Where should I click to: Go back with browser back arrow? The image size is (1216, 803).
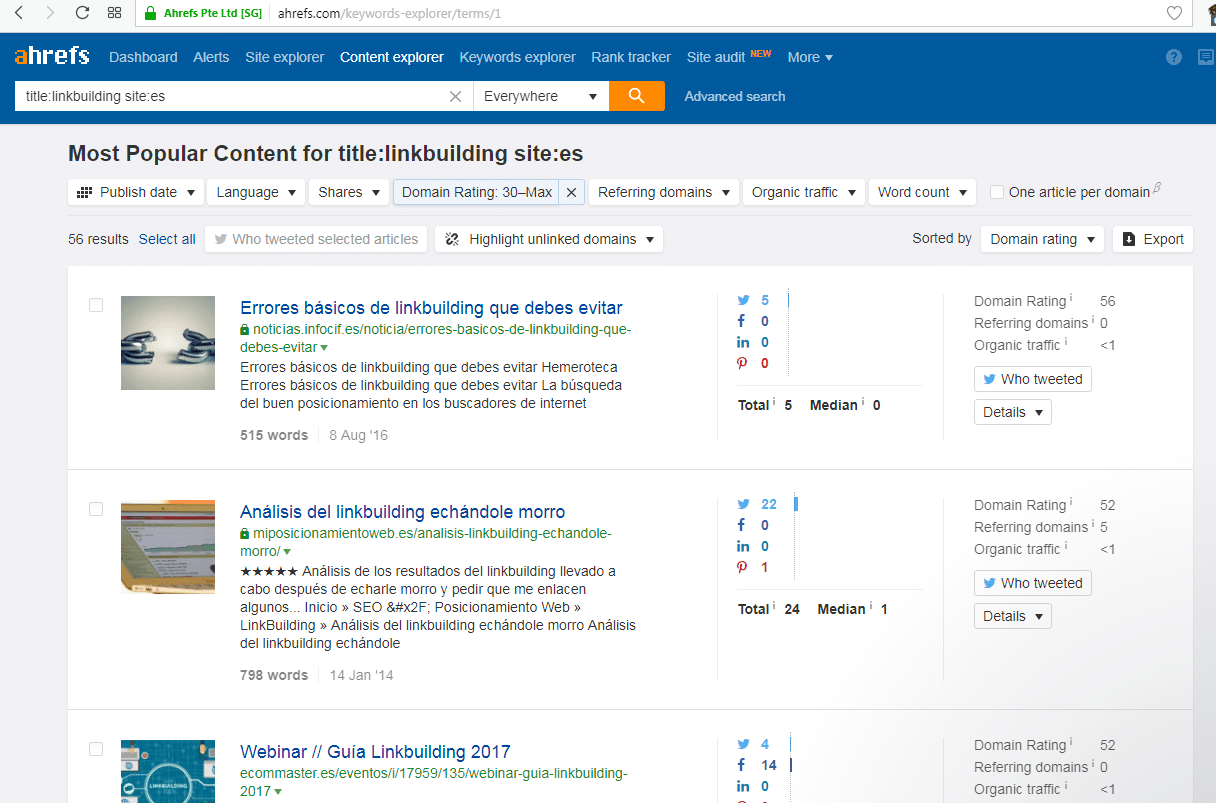18,13
